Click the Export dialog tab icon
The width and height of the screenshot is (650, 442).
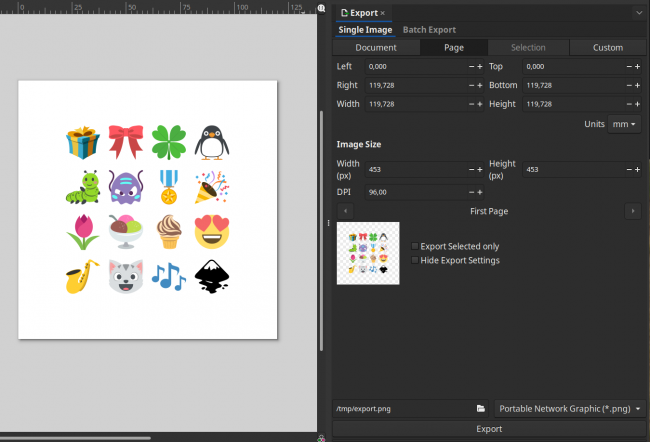(344, 13)
